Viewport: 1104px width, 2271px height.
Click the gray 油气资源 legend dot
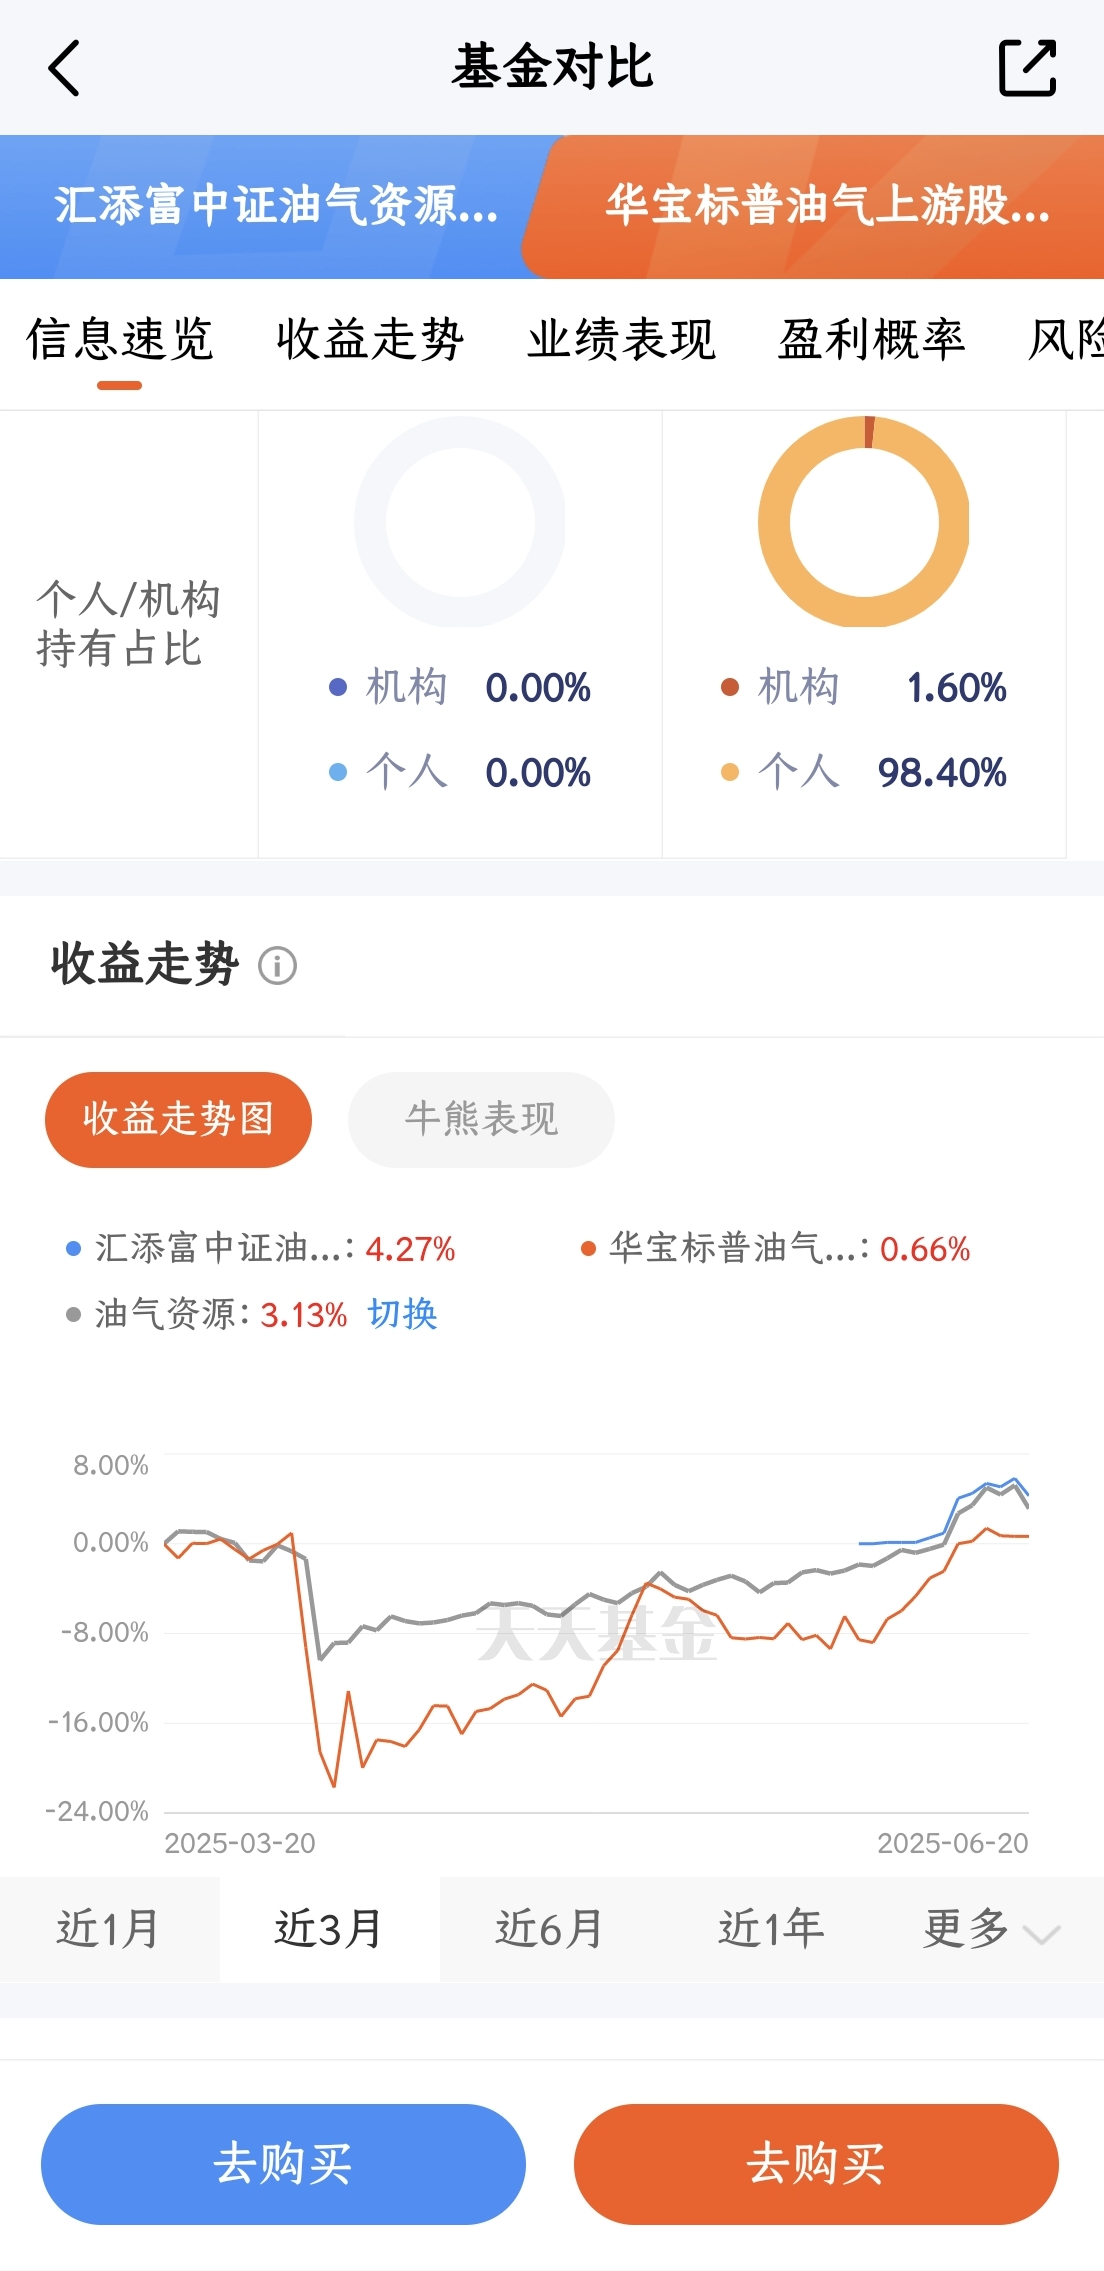pos(73,1314)
